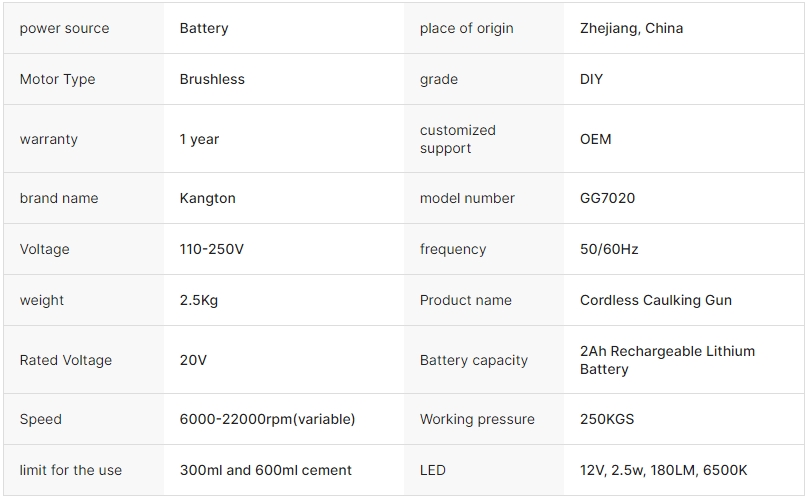This screenshot has width=807, height=498.
Task: Select the 'Zhejiang, China' origin value
Action: (631, 28)
